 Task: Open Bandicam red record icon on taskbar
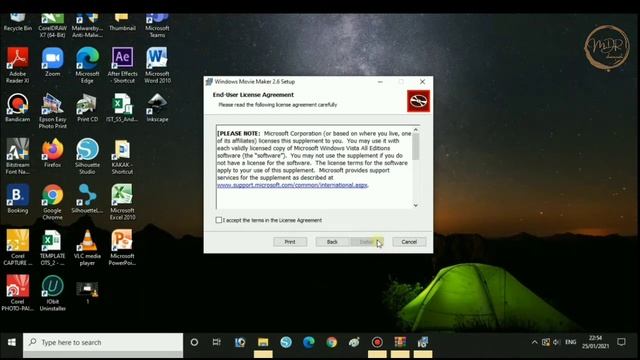click(377, 342)
